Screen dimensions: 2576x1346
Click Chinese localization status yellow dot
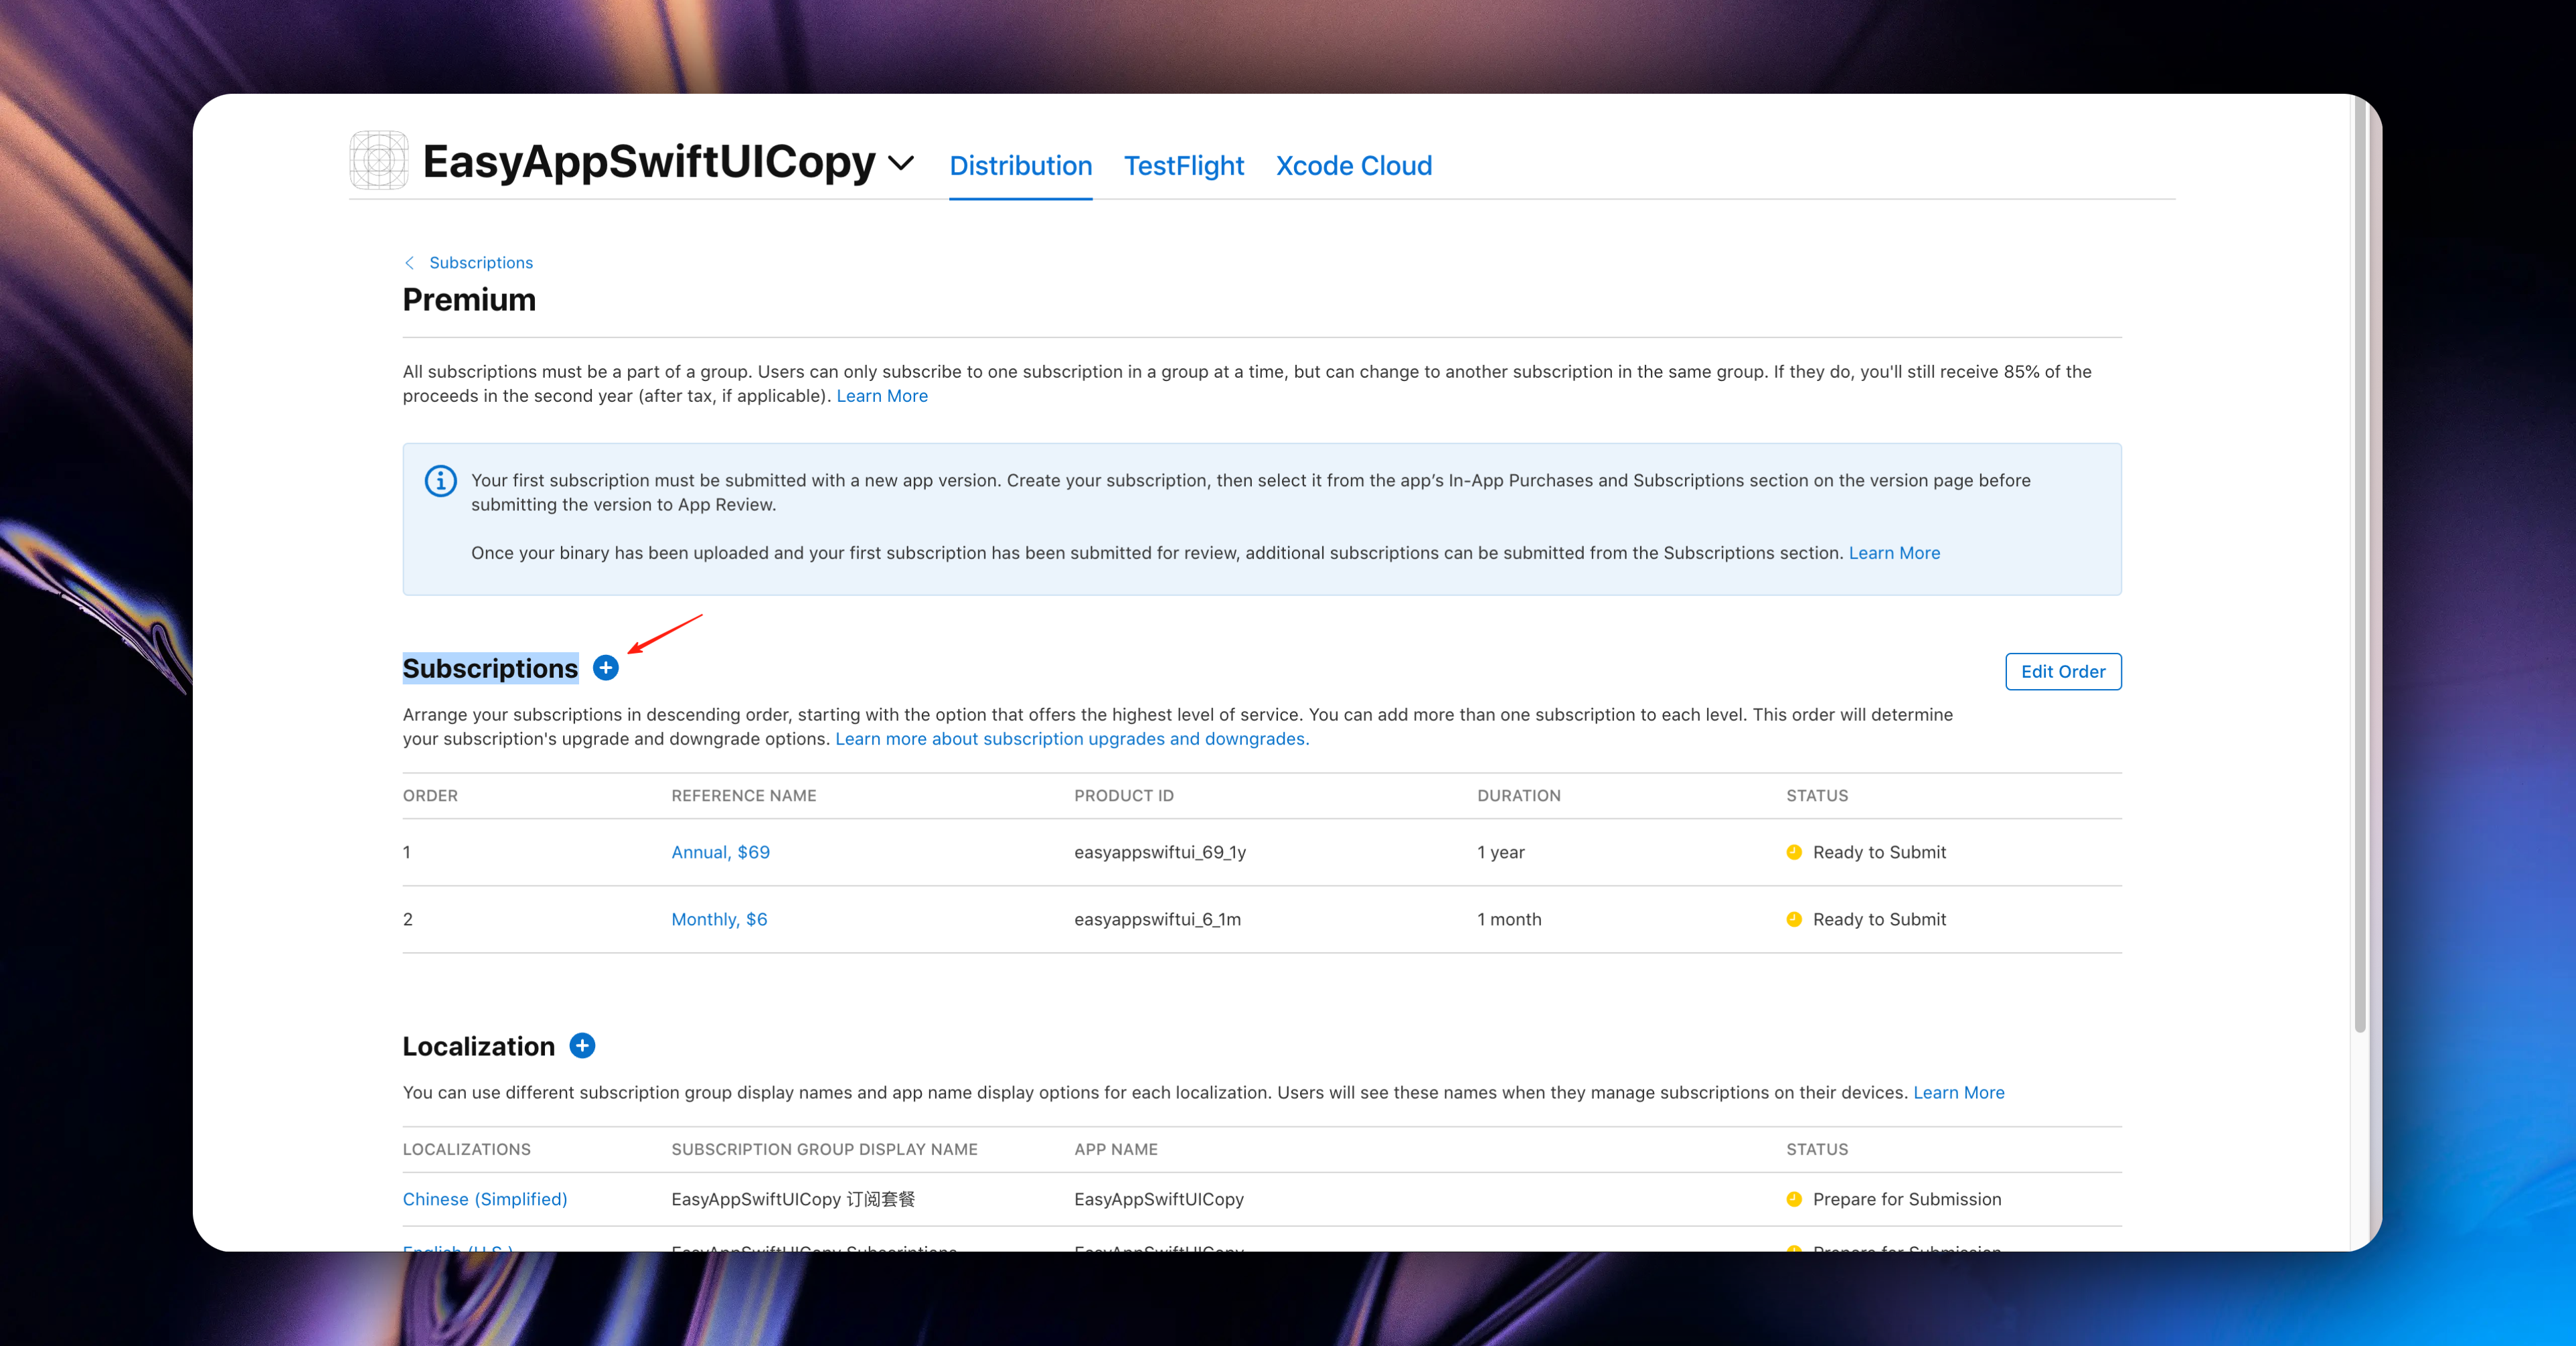(x=1794, y=1199)
